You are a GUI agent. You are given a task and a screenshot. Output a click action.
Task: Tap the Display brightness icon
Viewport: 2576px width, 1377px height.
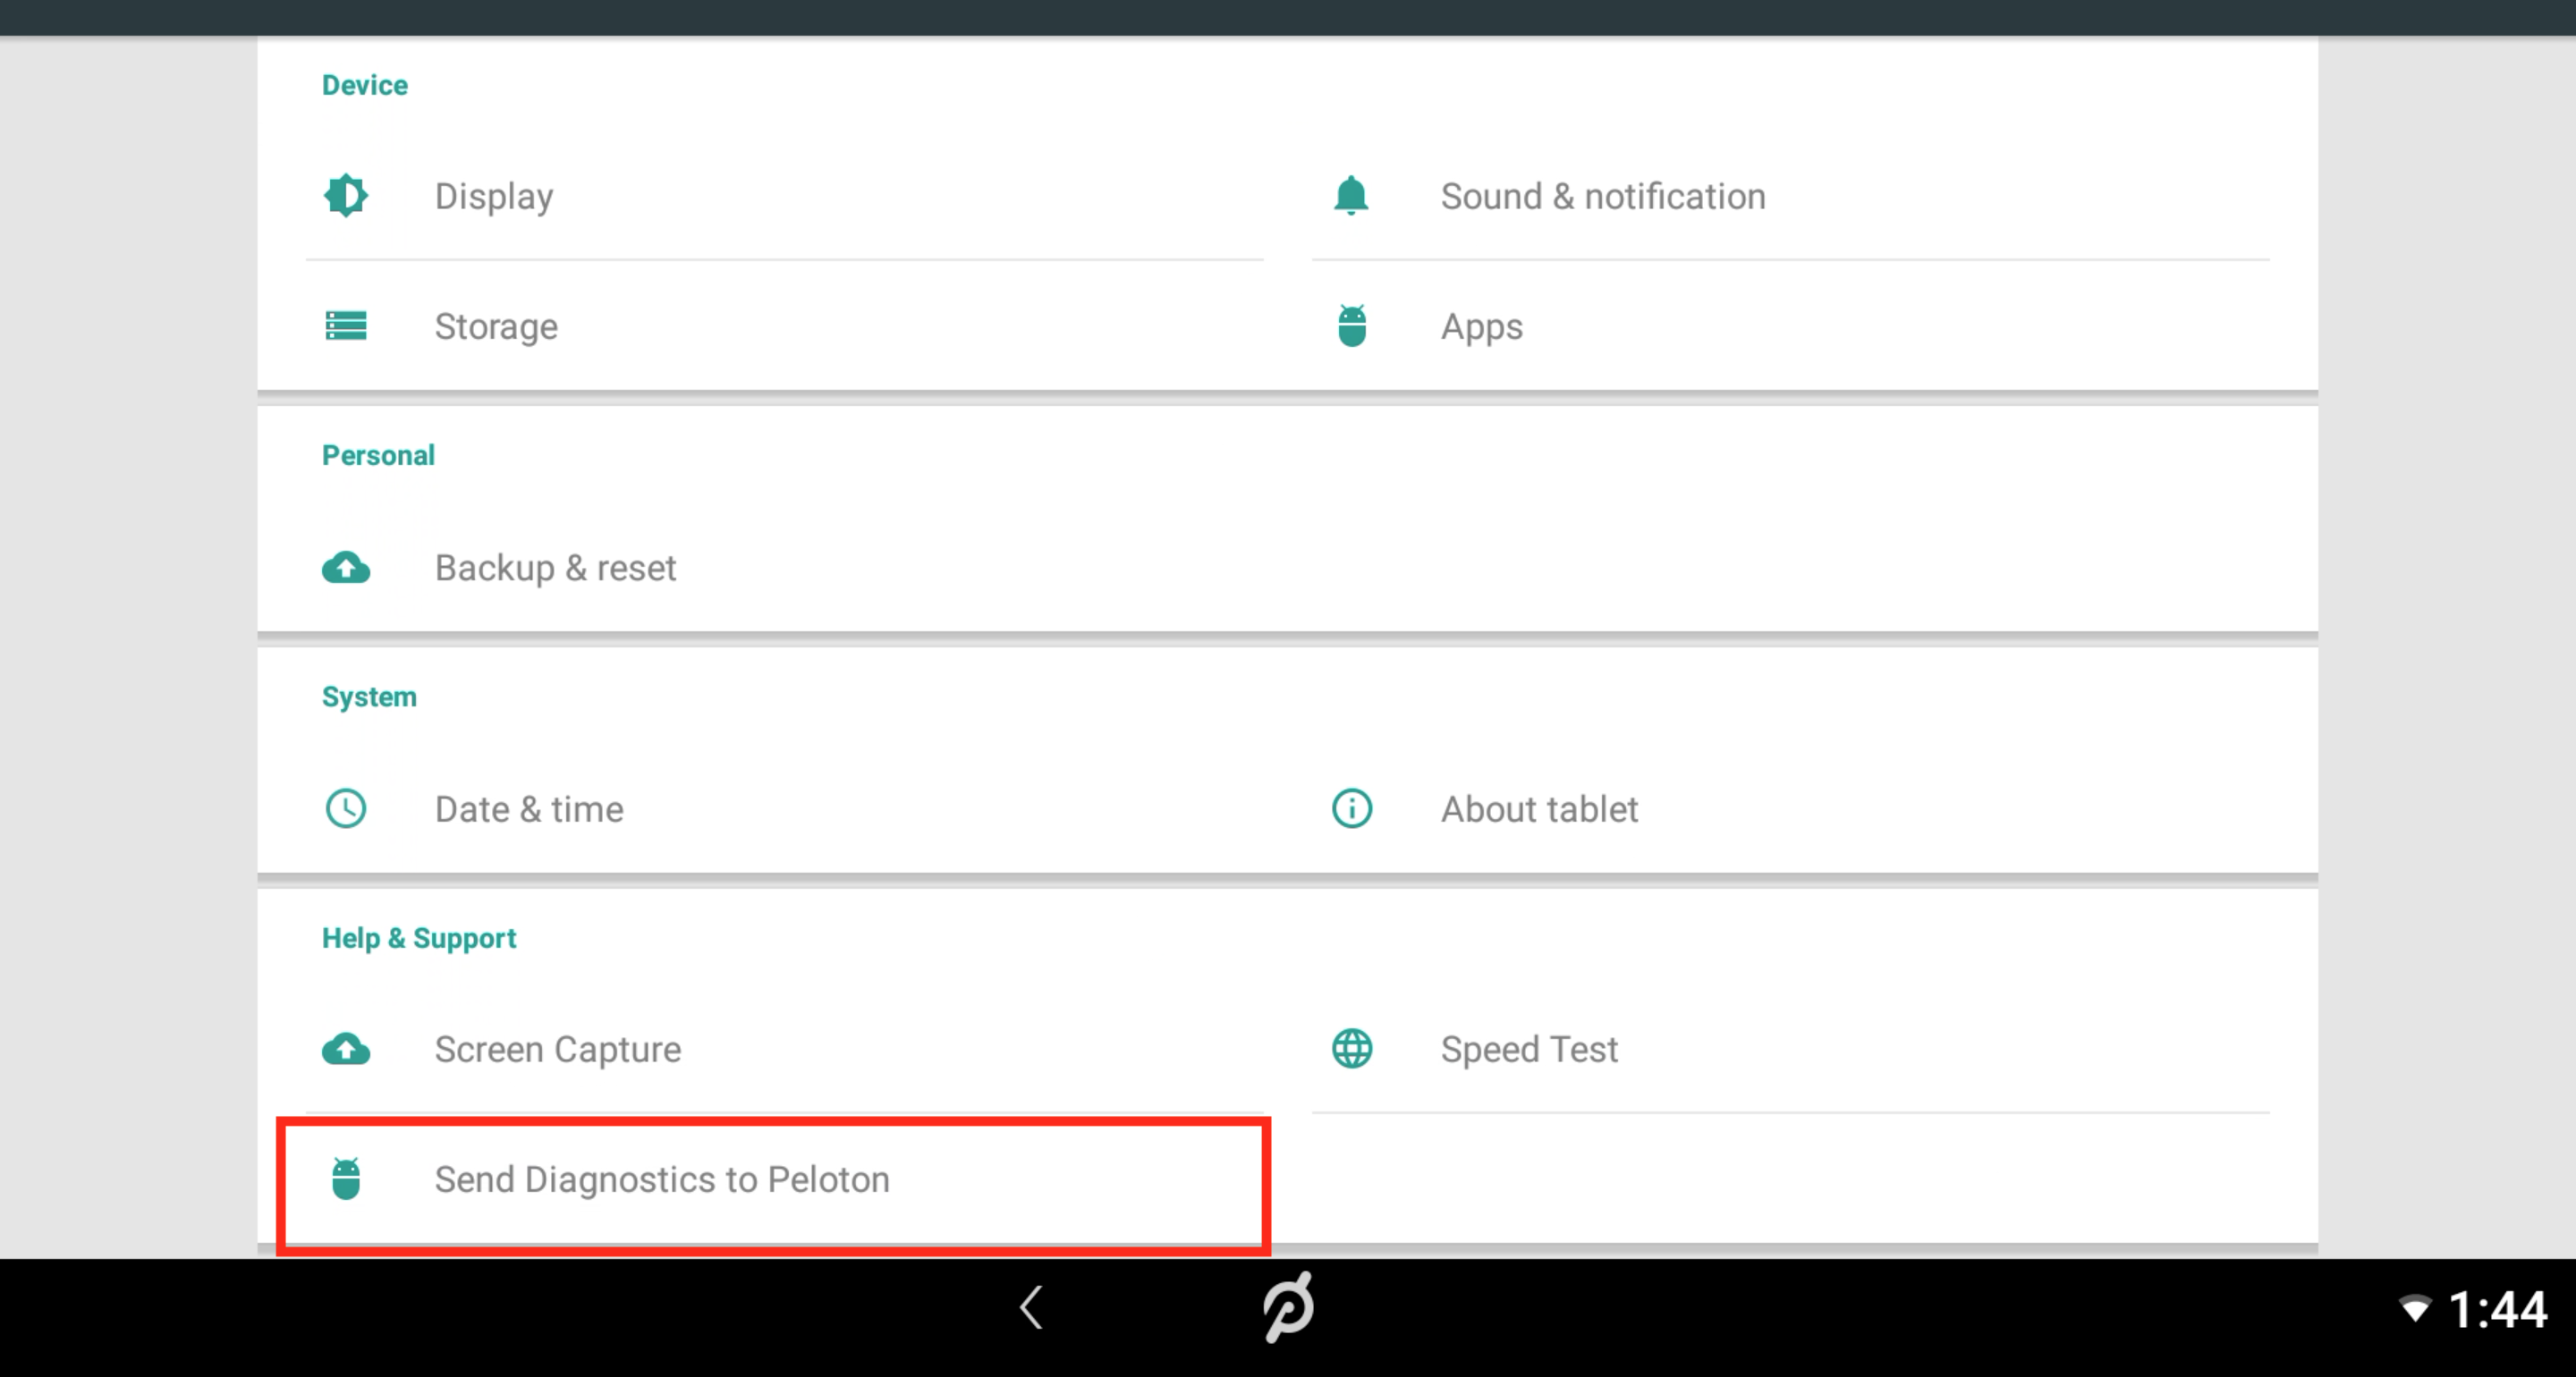346,195
